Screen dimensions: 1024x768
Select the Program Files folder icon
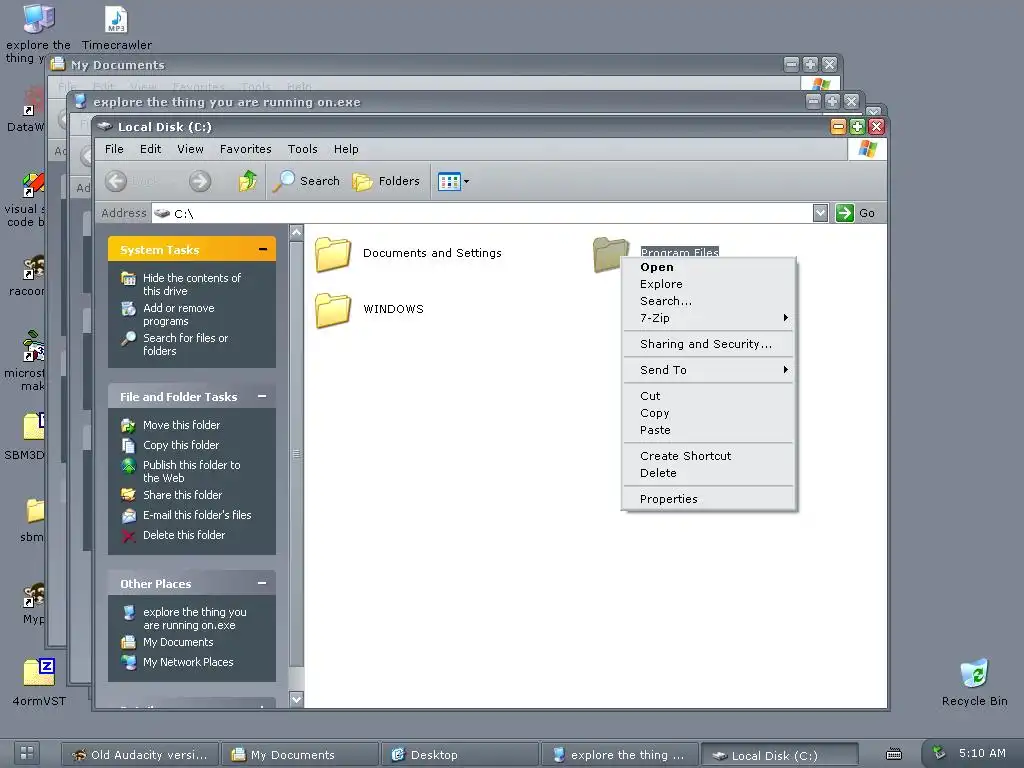(610, 254)
